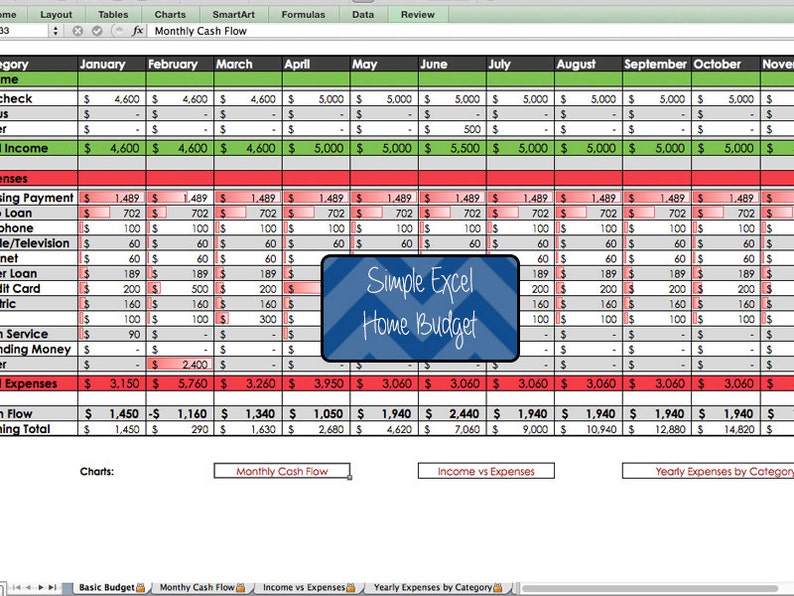Open the SmartArt ribbon tab
This screenshot has width=794, height=596.
pos(233,15)
